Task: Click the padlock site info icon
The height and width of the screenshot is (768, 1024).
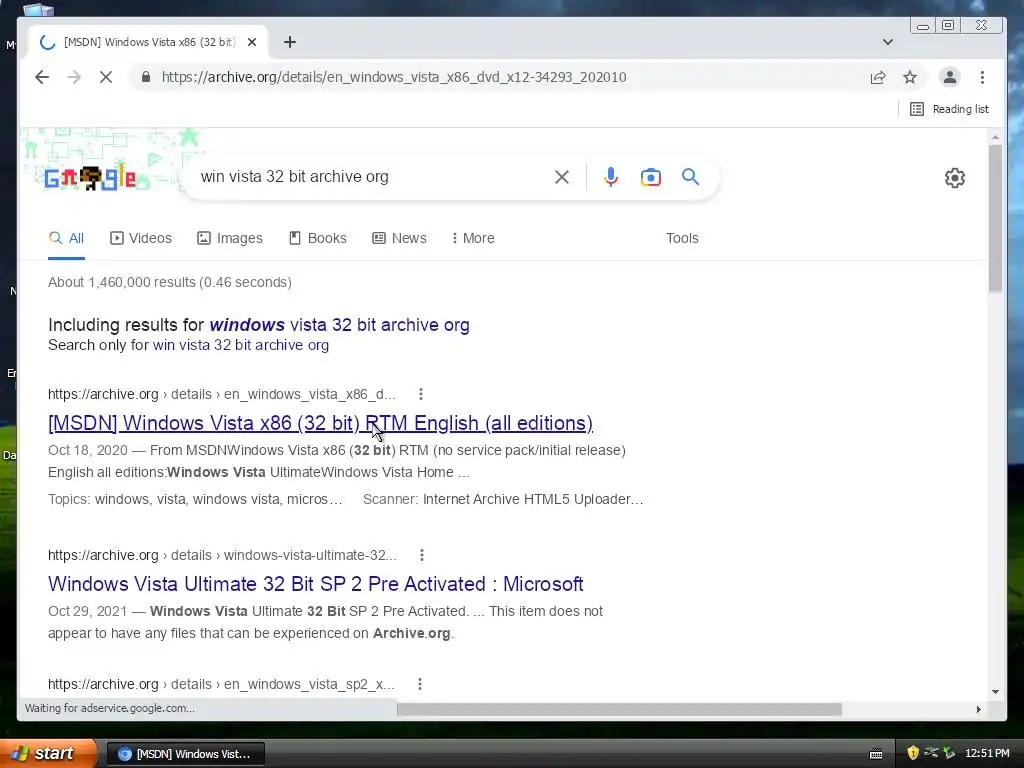Action: (146, 77)
